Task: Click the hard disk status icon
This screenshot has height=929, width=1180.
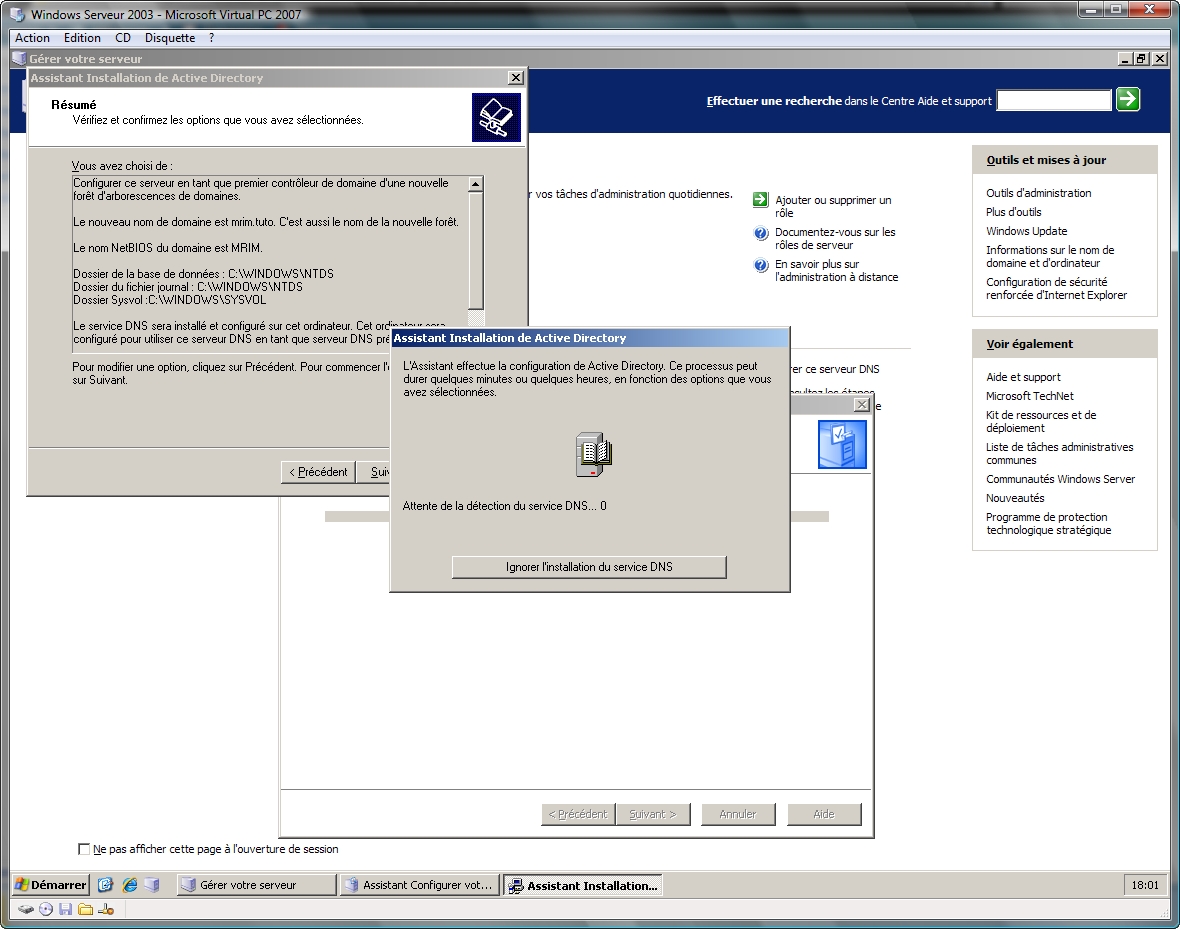Action: [26, 909]
